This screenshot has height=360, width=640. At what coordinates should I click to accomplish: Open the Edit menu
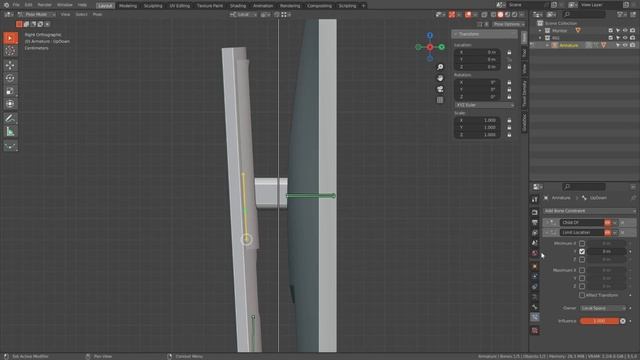pyautogui.click(x=29, y=5)
